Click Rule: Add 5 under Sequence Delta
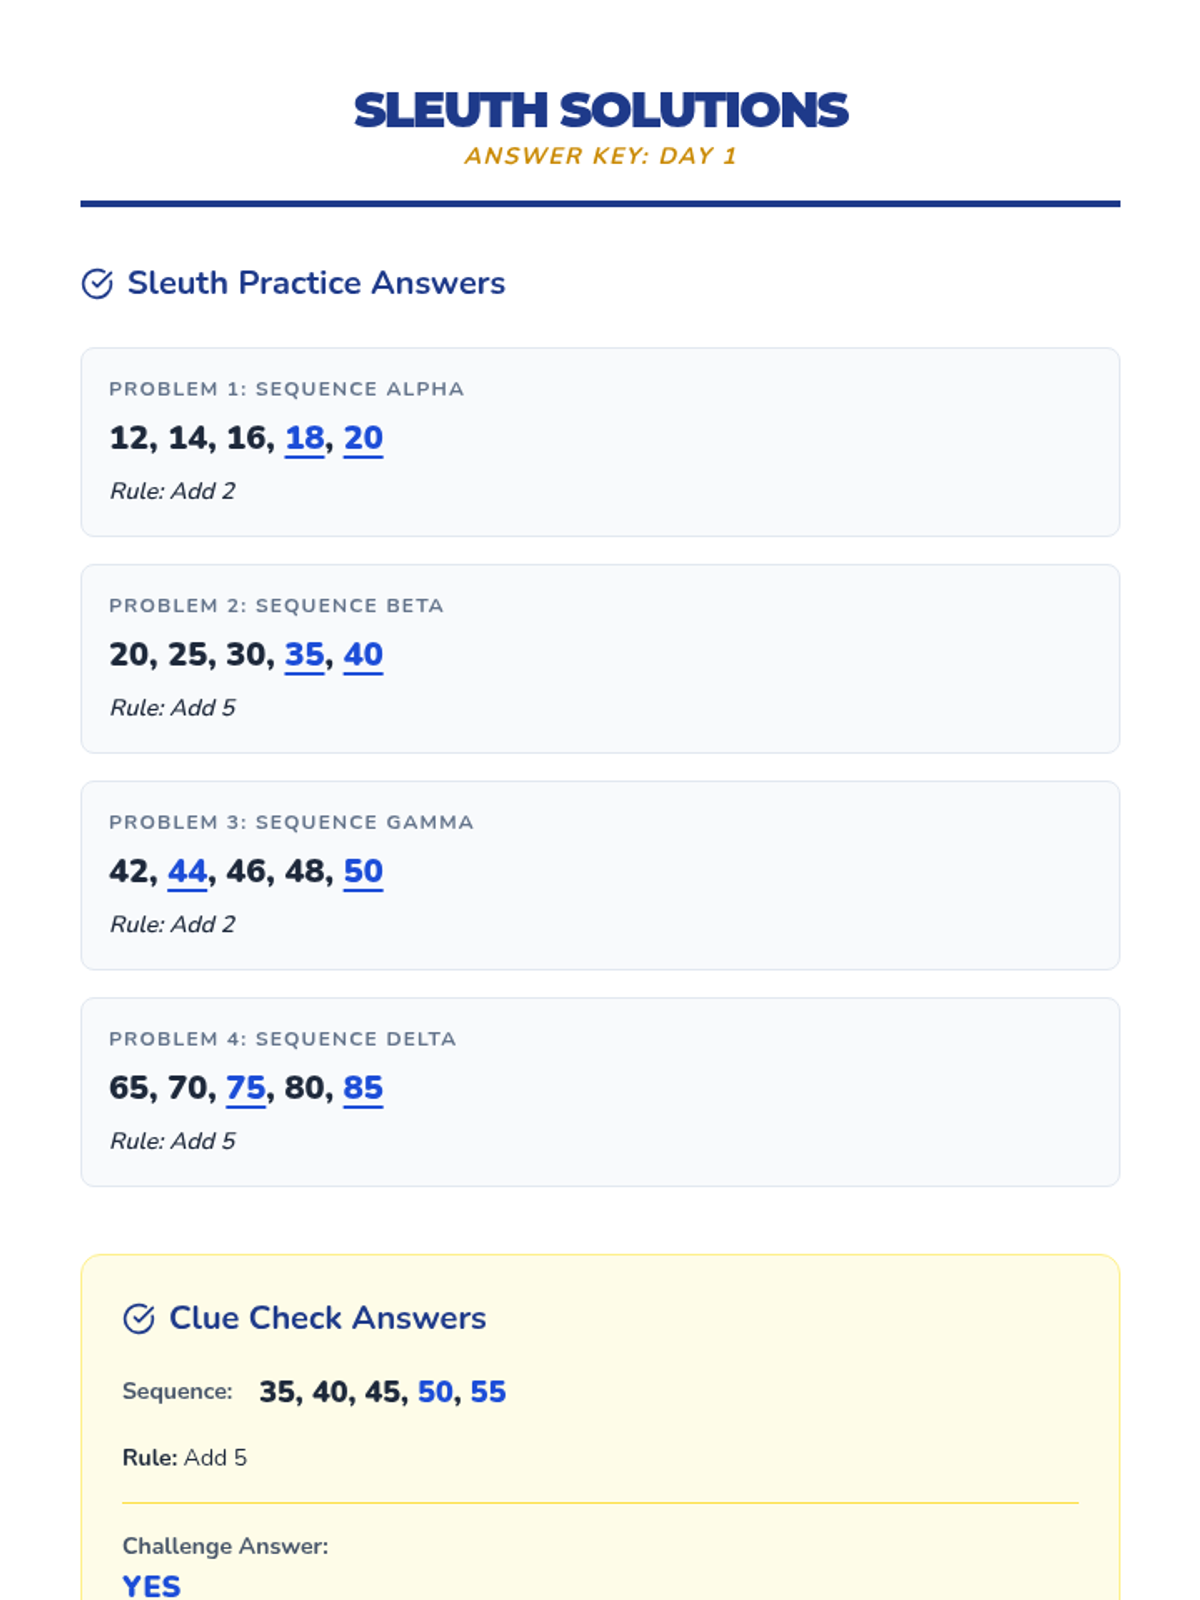 pyautogui.click(x=172, y=1141)
